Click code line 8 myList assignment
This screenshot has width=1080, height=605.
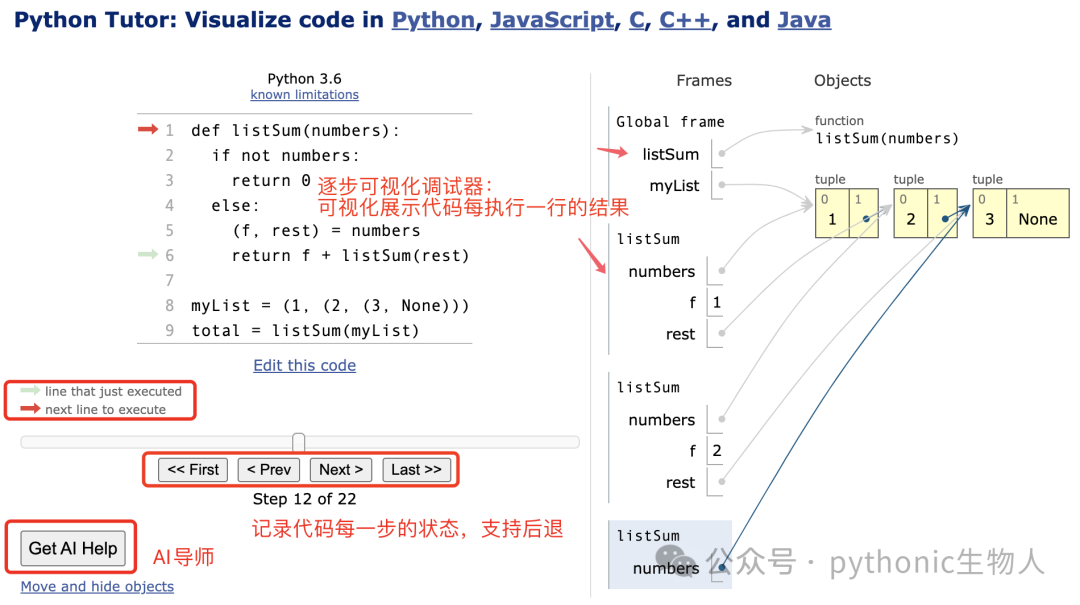[x=330, y=305]
